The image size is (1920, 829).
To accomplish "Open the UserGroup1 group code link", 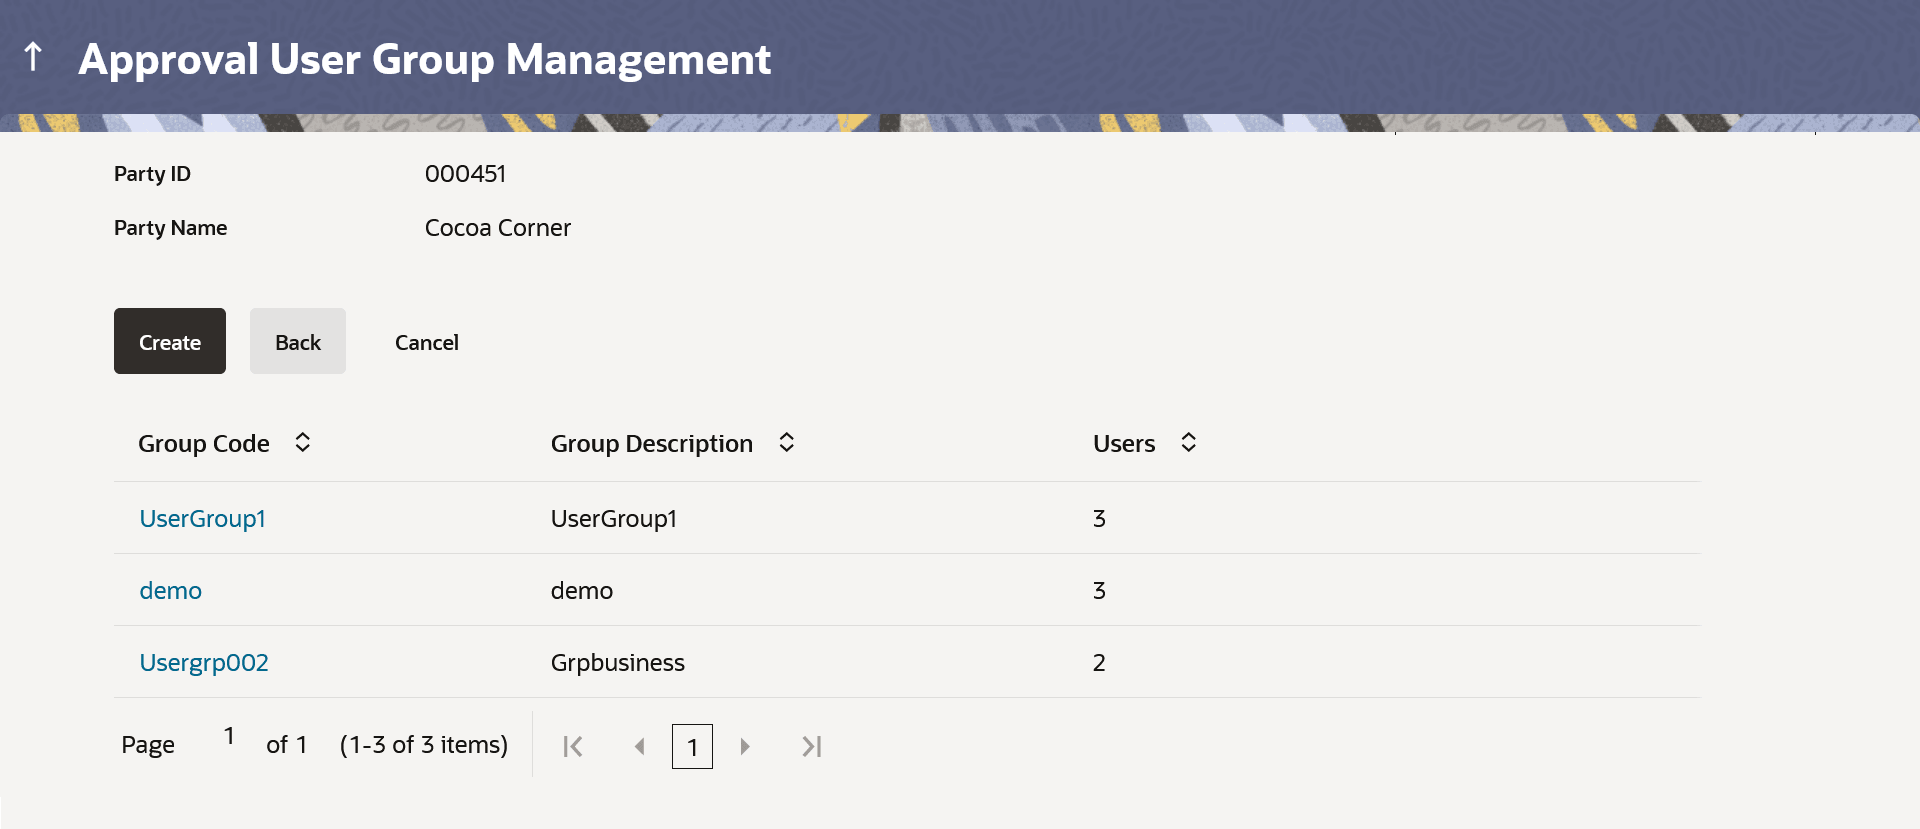I will tap(202, 519).
